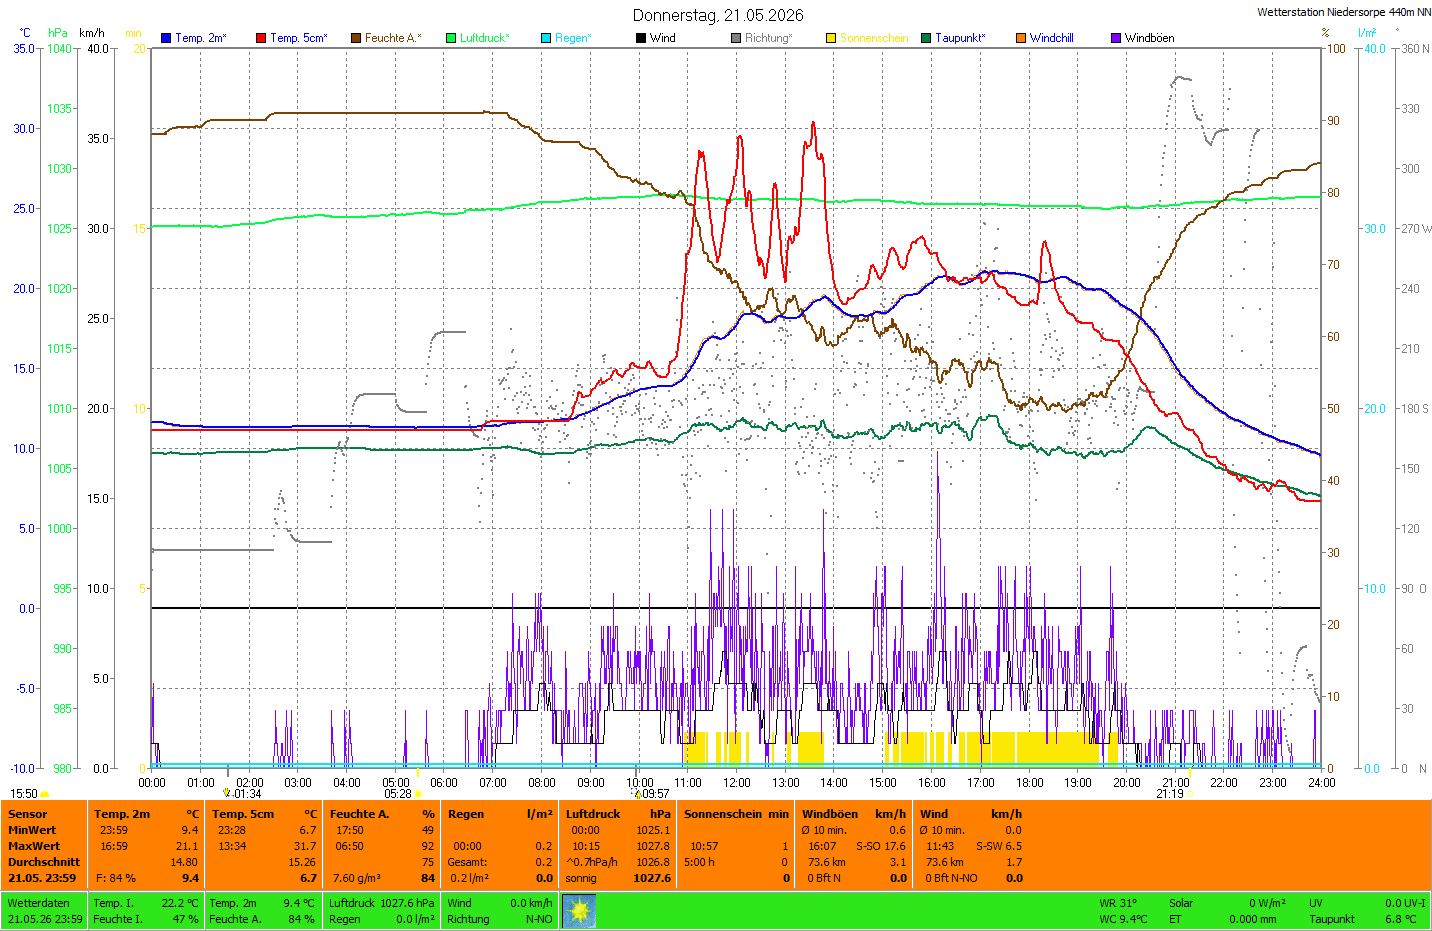Click 'Wetterstation Niedersorpe 440m NN' label

(1344, 12)
